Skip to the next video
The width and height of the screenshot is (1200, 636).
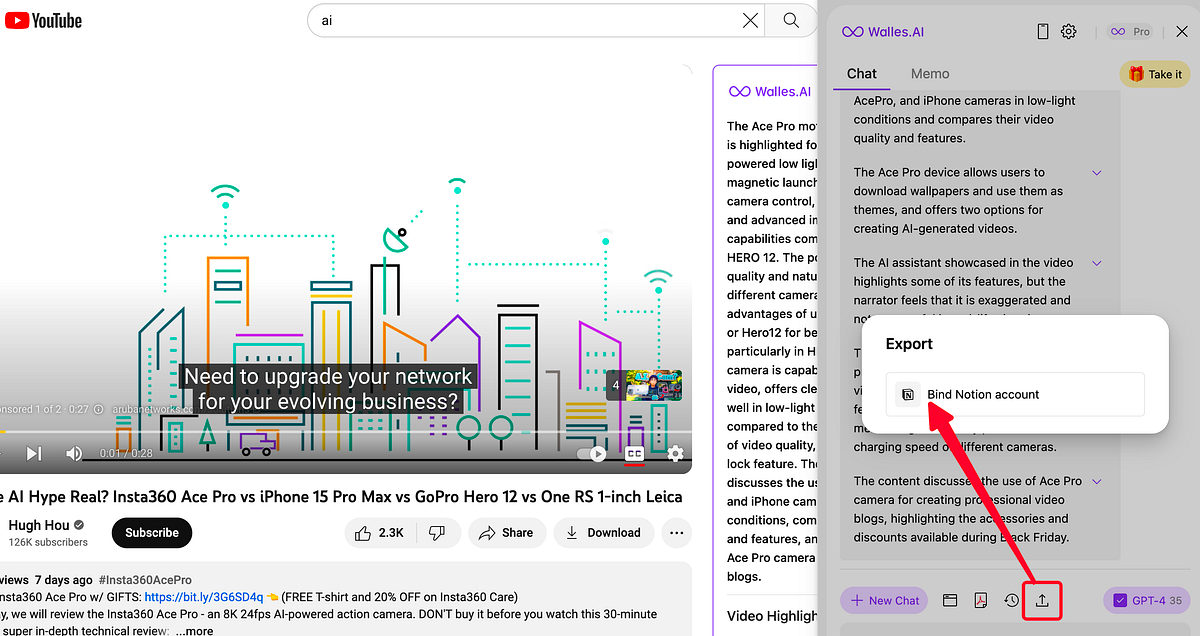tap(34, 453)
